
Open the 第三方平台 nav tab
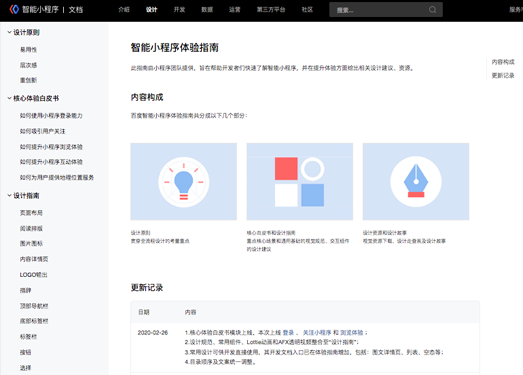[271, 10]
